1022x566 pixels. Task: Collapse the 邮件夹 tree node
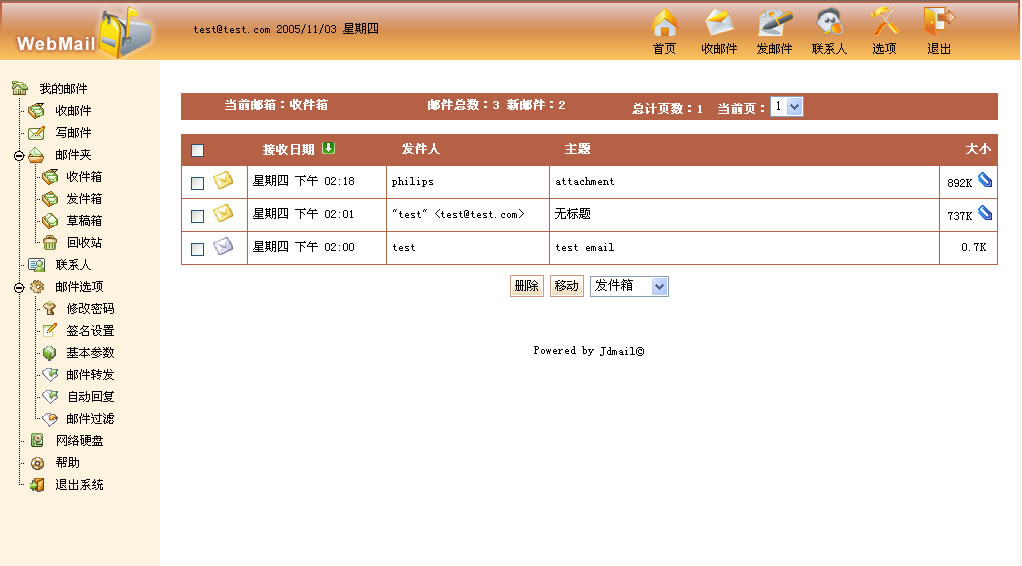pos(19,155)
